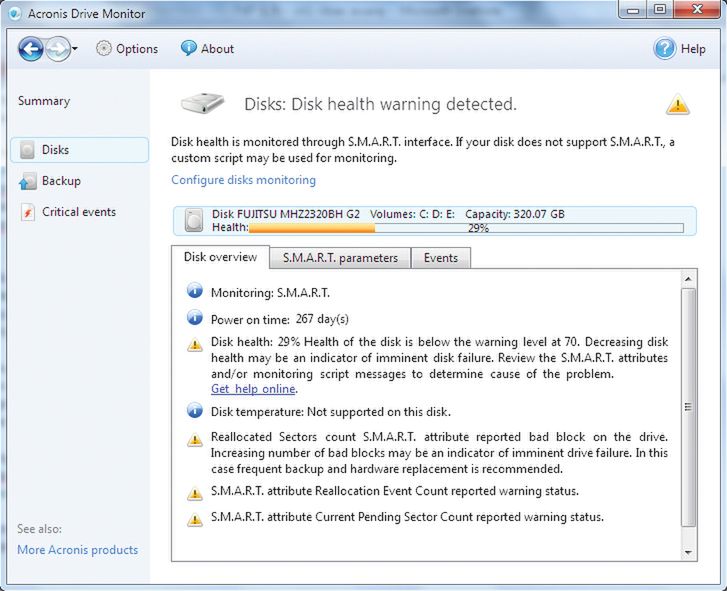Click the Options gear icon
727x591 pixels.
(x=104, y=48)
